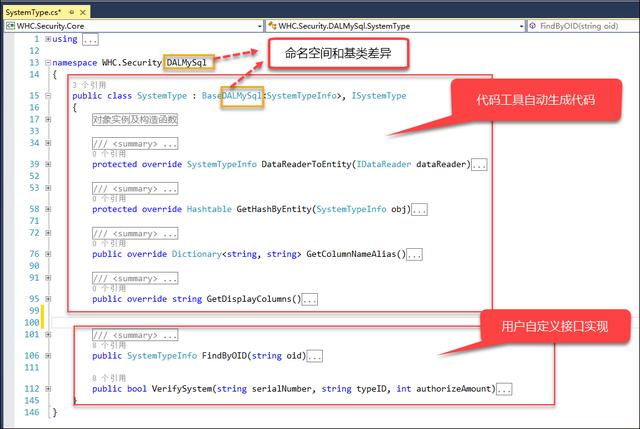Click line number 100 in the margin

click(x=32, y=323)
